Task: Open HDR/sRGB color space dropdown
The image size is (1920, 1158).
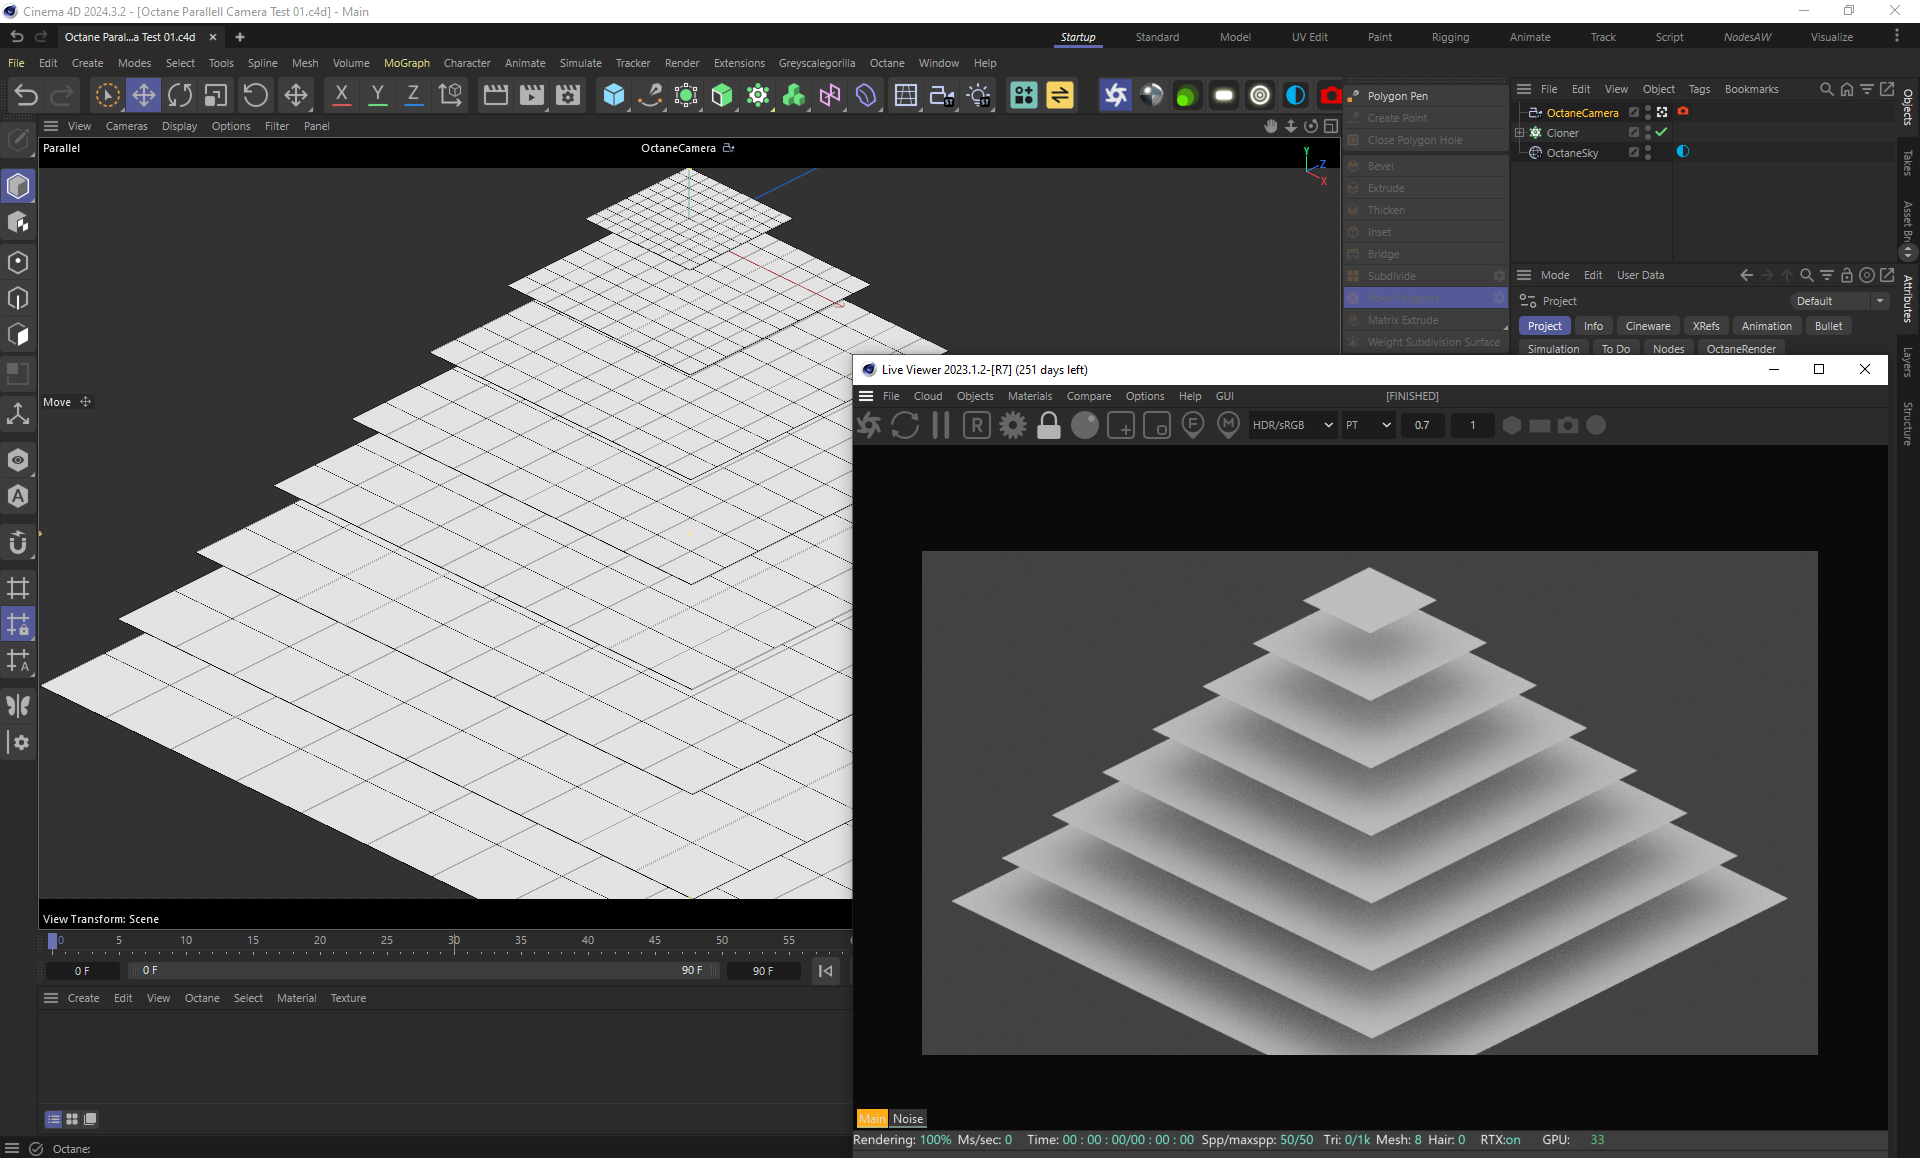Action: click(1292, 426)
